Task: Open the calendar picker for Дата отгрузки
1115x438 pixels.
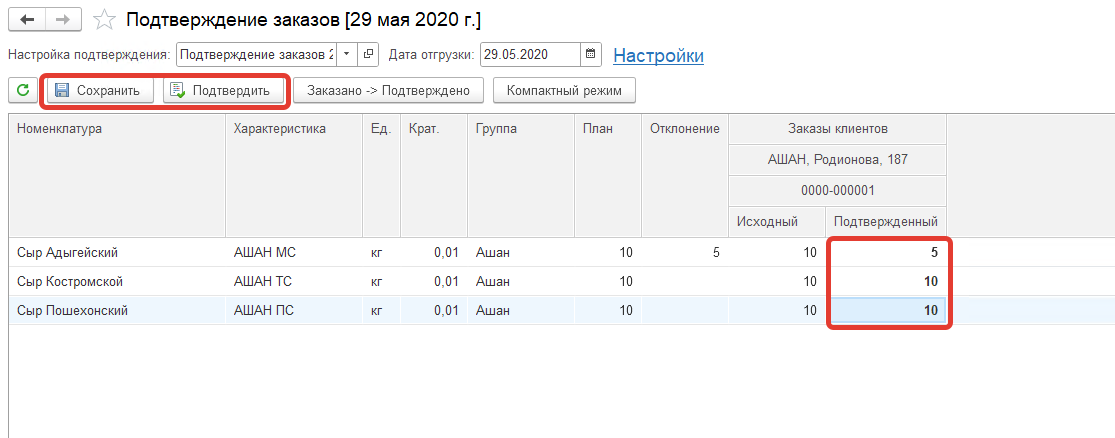Action: (x=590, y=55)
